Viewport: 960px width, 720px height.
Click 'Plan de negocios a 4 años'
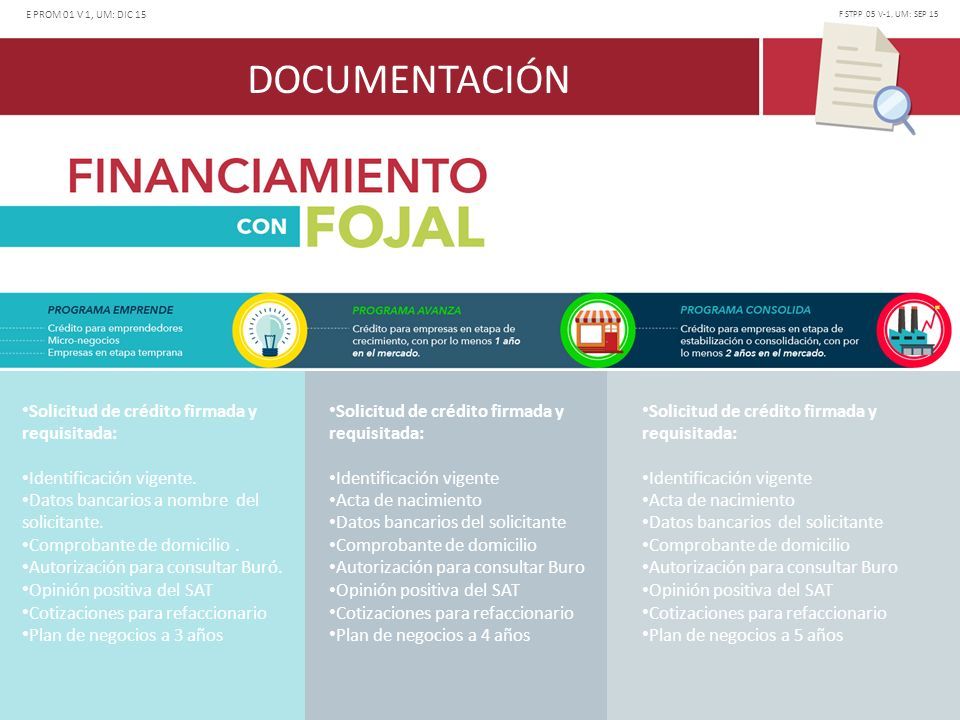coord(430,635)
